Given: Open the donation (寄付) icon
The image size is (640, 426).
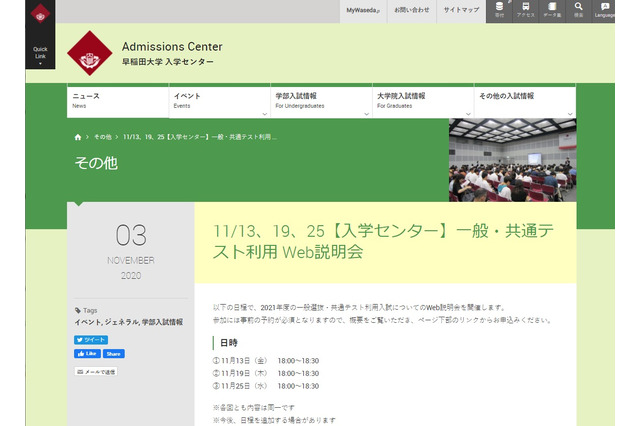Looking at the screenshot, I should tap(499, 10).
